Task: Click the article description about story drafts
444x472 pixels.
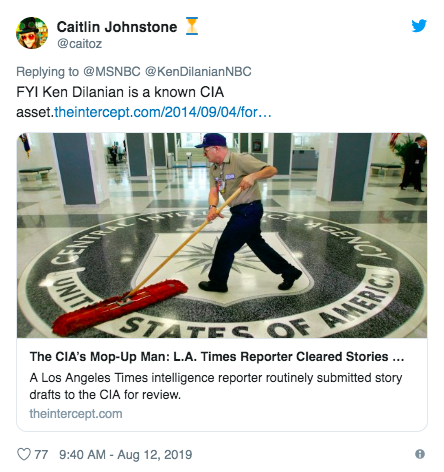Action: (216, 386)
